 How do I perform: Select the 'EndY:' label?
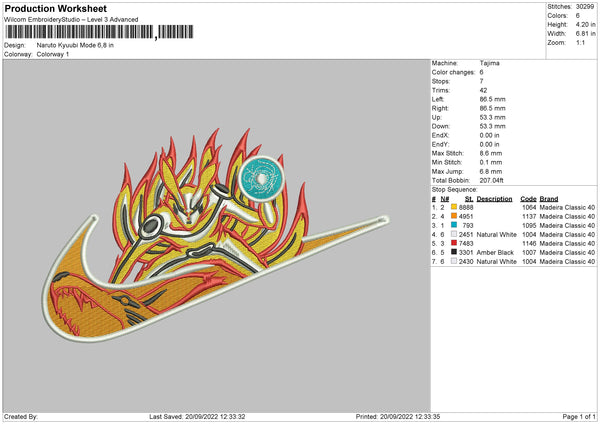[x=440, y=145]
